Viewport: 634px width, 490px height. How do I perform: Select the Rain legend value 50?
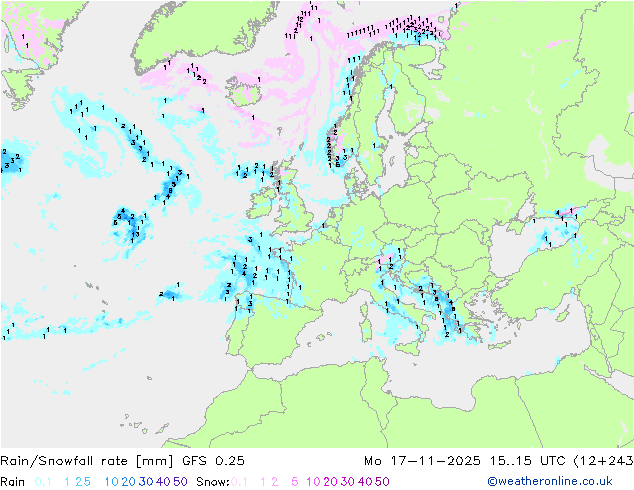(180, 482)
